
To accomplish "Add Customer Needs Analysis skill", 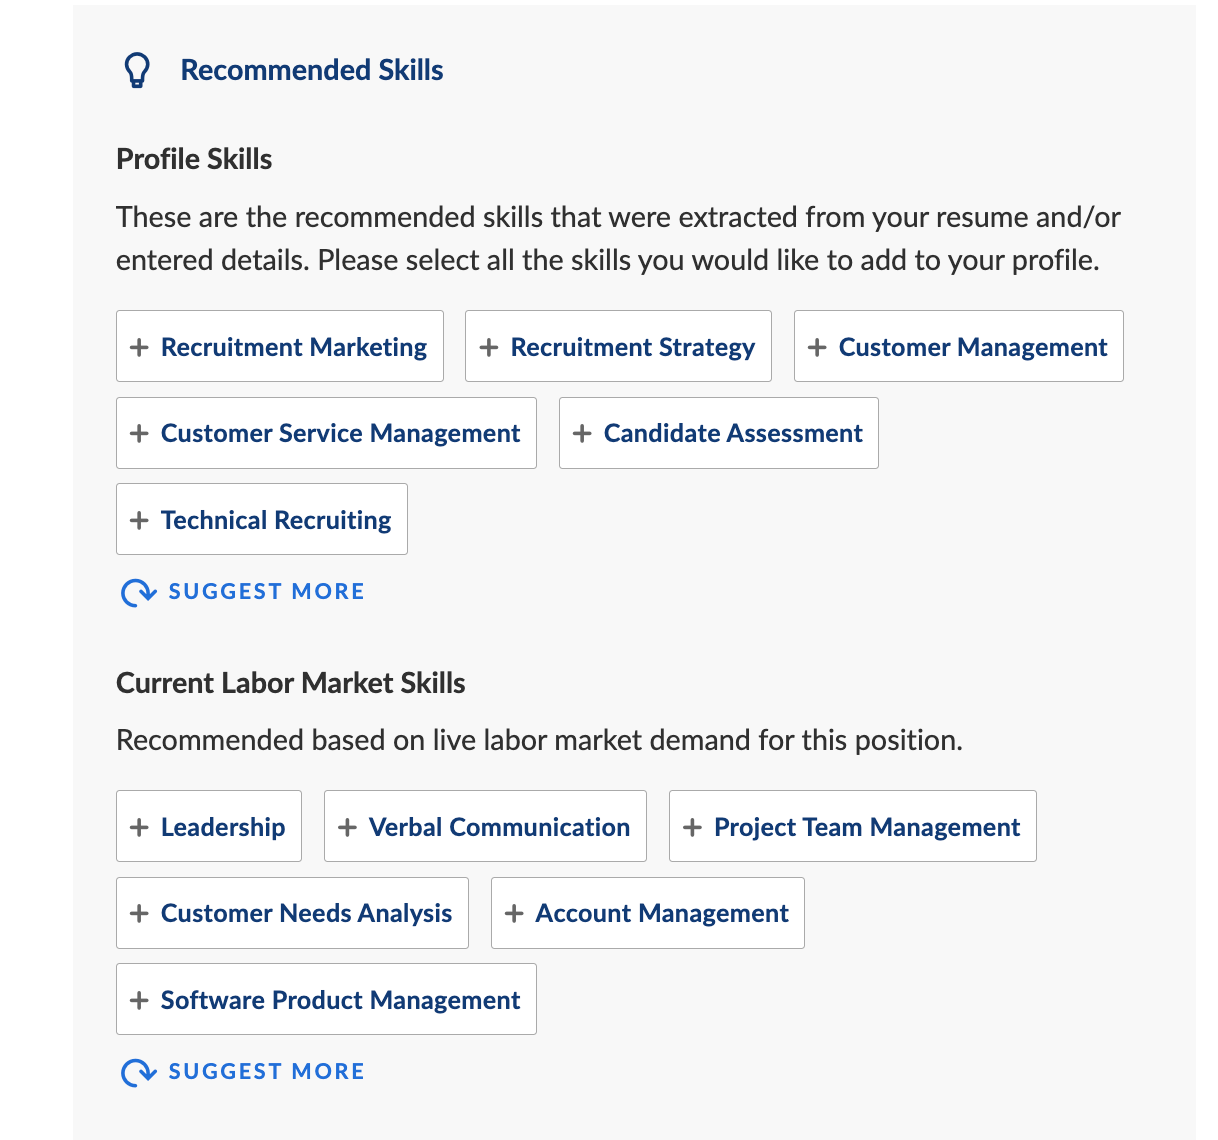I will [x=292, y=913].
